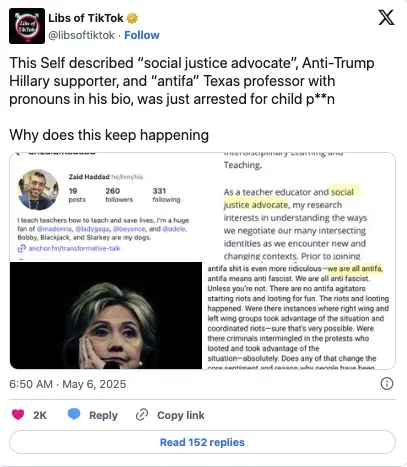Click the X logo icon

[x=386, y=17]
